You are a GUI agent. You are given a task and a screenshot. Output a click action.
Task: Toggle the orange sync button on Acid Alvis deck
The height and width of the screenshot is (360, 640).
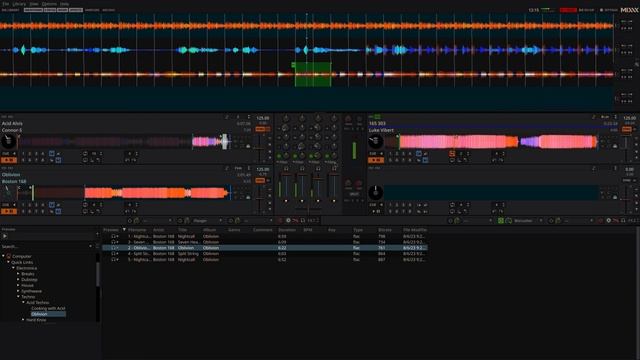260,129
